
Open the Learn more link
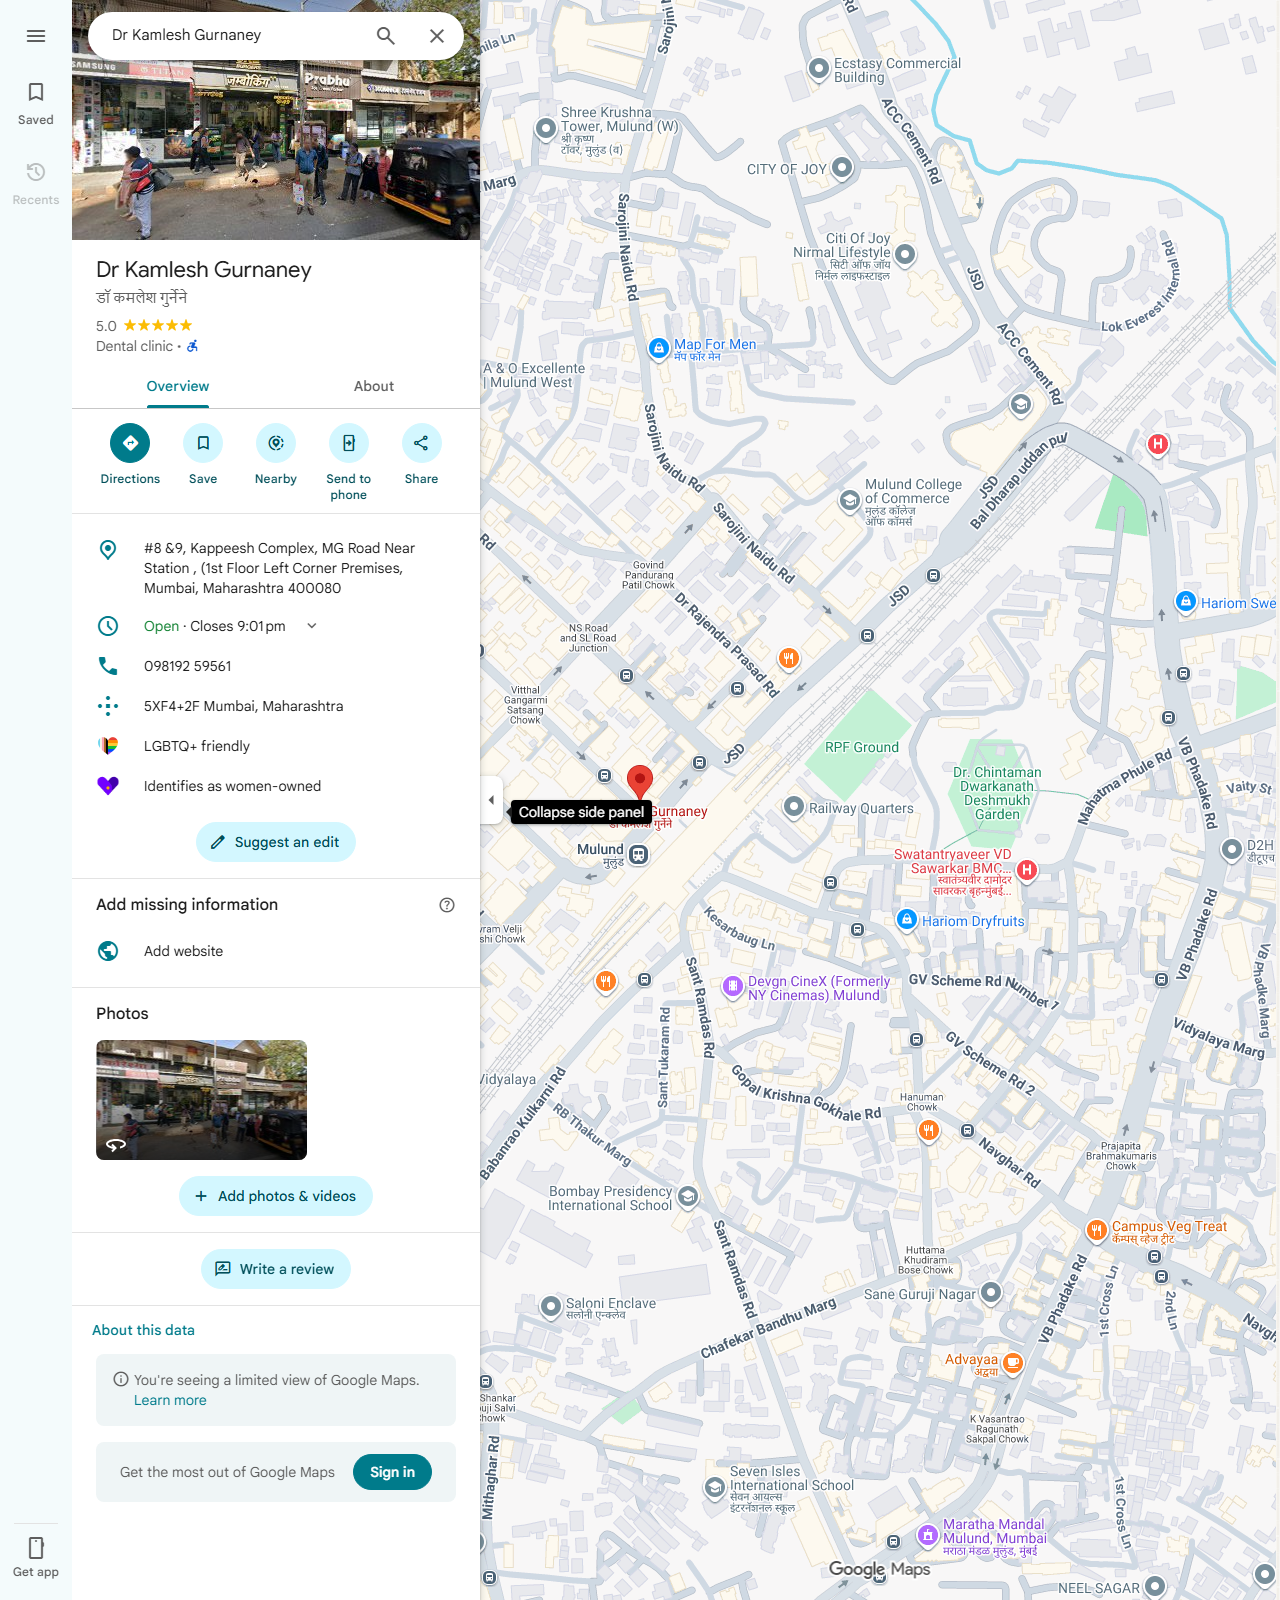coord(170,1400)
